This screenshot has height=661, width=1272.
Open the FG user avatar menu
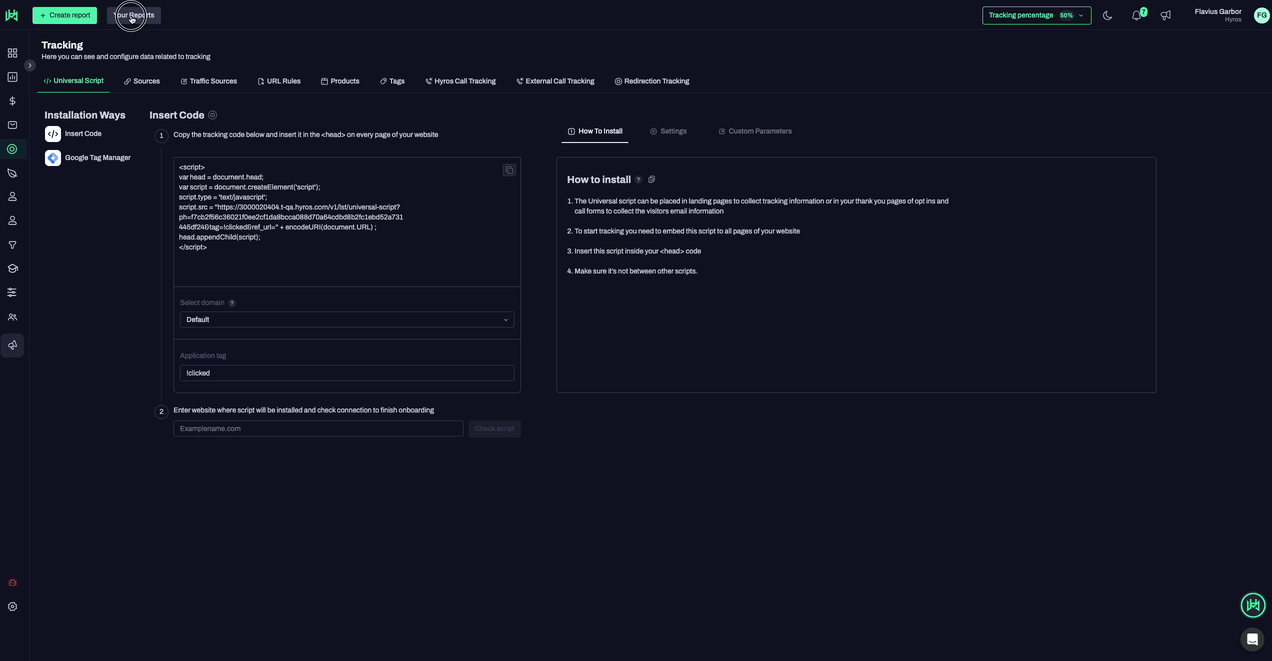pos(1262,15)
